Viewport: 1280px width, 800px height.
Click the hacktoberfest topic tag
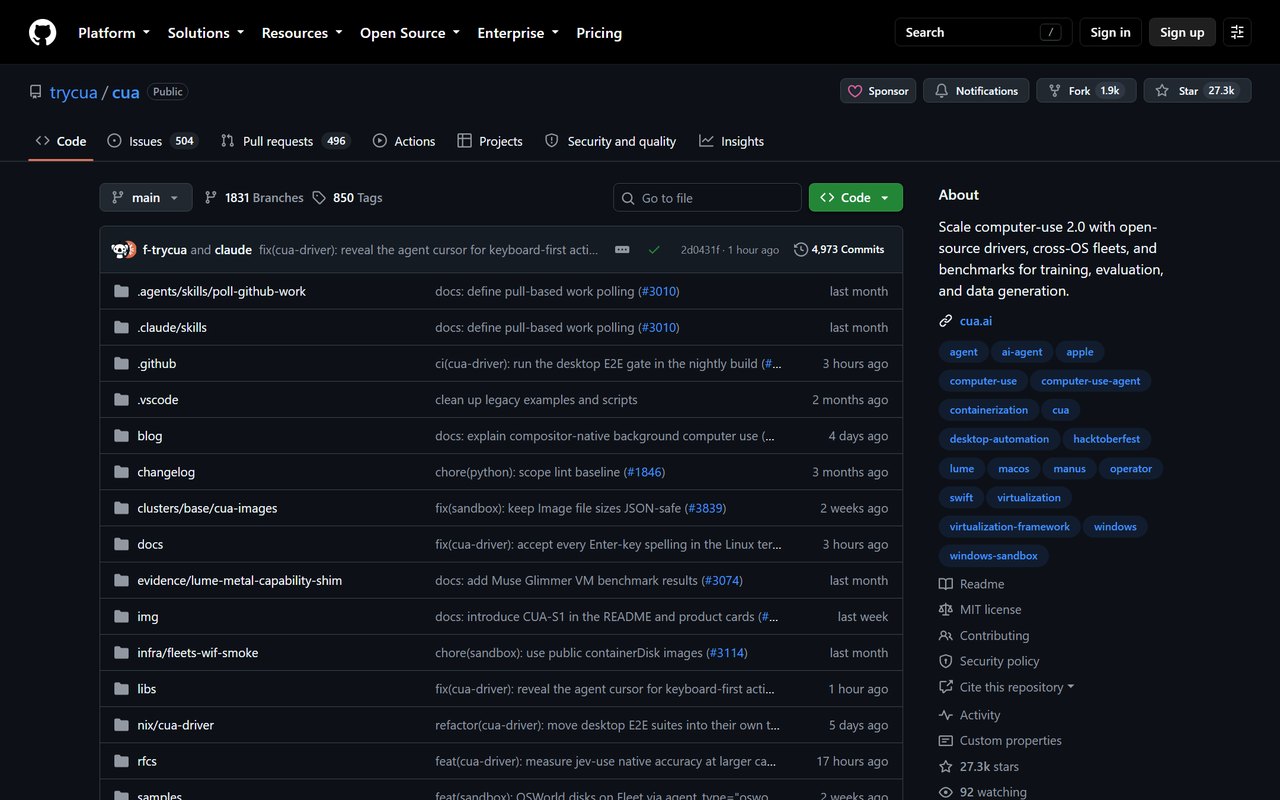click(x=1106, y=439)
